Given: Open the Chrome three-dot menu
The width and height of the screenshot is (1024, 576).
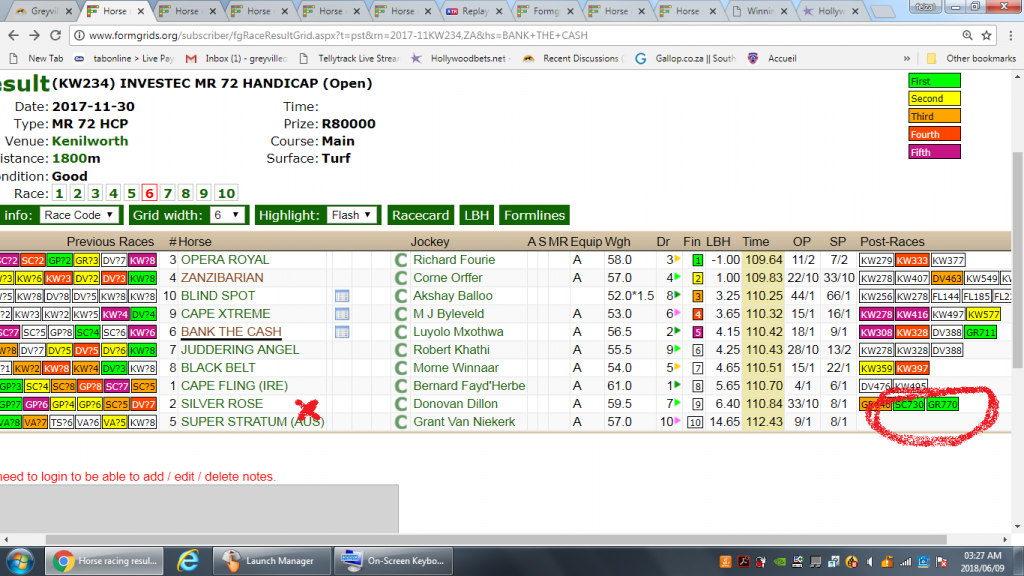Looking at the screenshot, I should (1008, 35).
